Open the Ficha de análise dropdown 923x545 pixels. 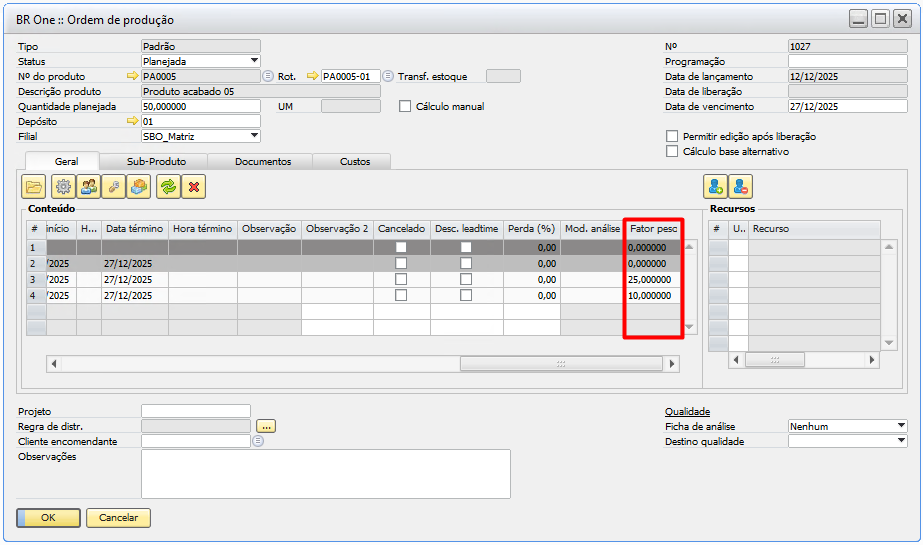901,426
